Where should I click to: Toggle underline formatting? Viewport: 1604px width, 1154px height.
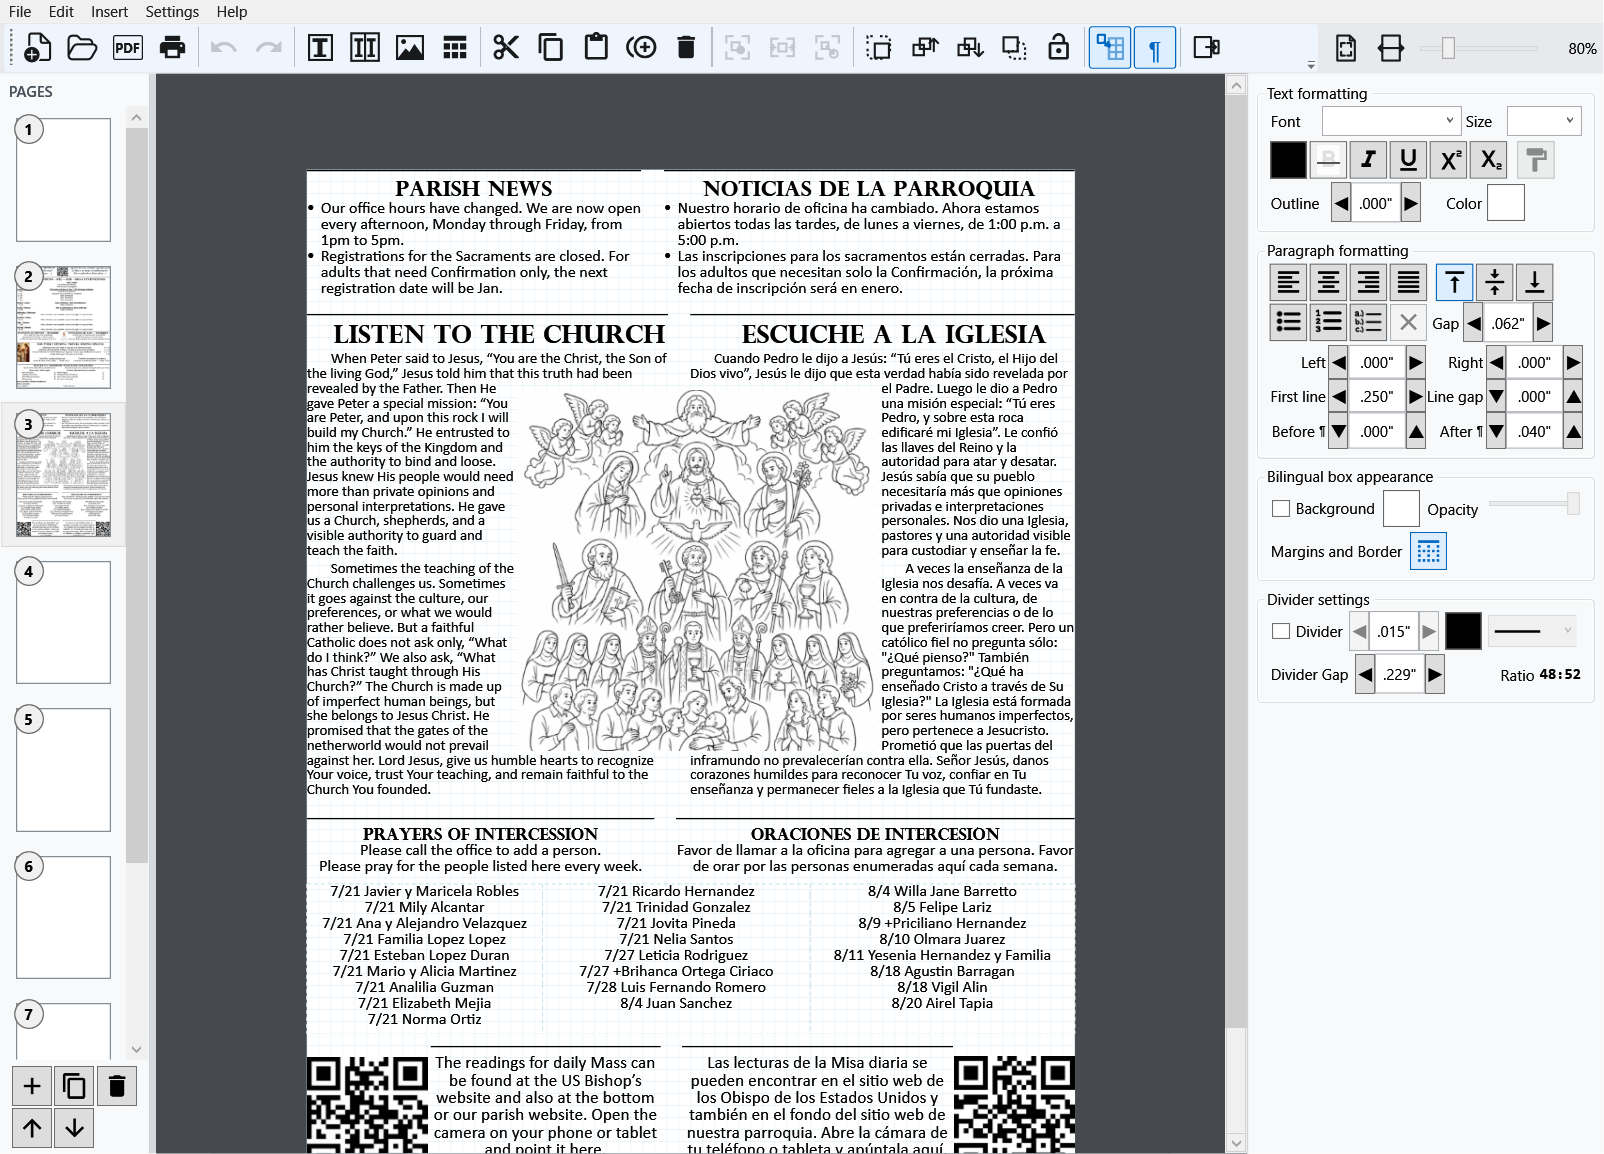[x=1408, y=160]
